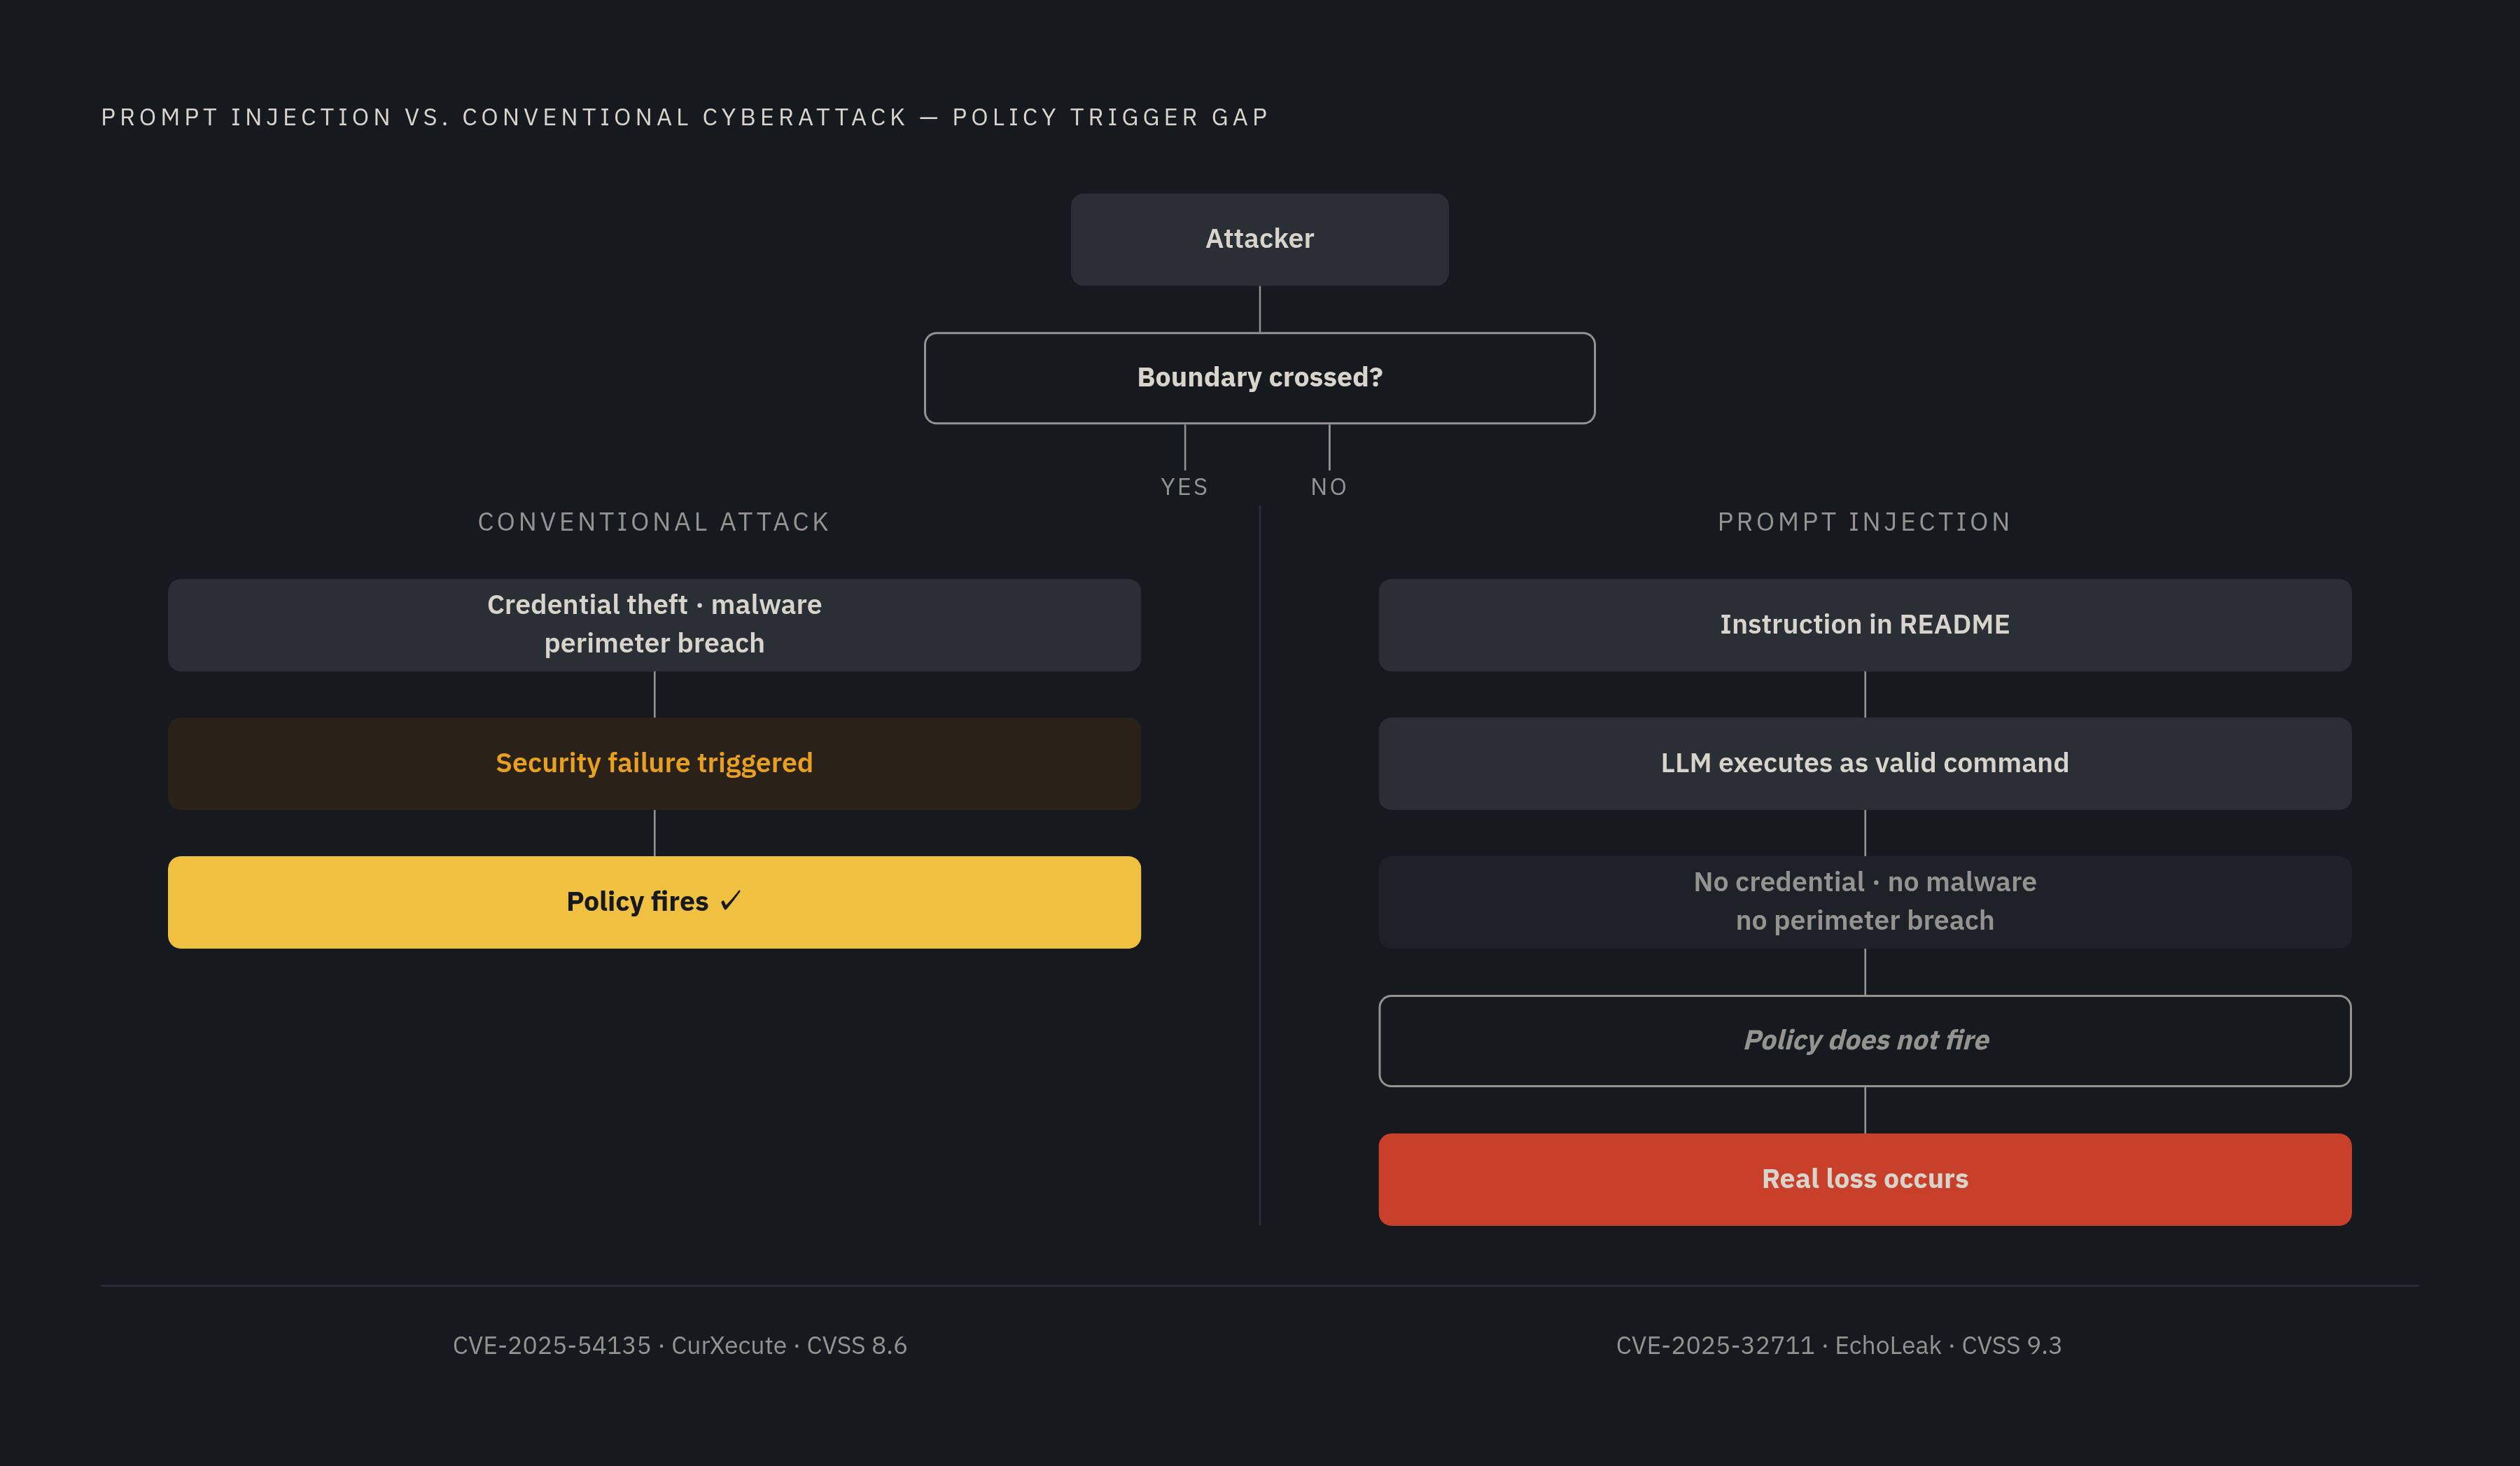
Task: Click the 'CVE-2025-32711 · EchoLeak · CVSS 9.3' footnote
Action: [1839, 1345]
